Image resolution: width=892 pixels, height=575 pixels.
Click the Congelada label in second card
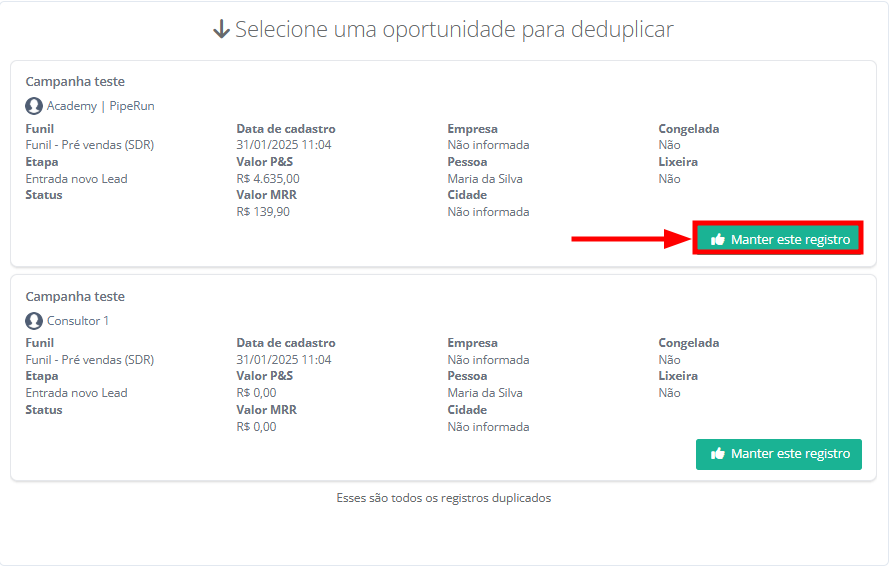(x=688, y=343)
